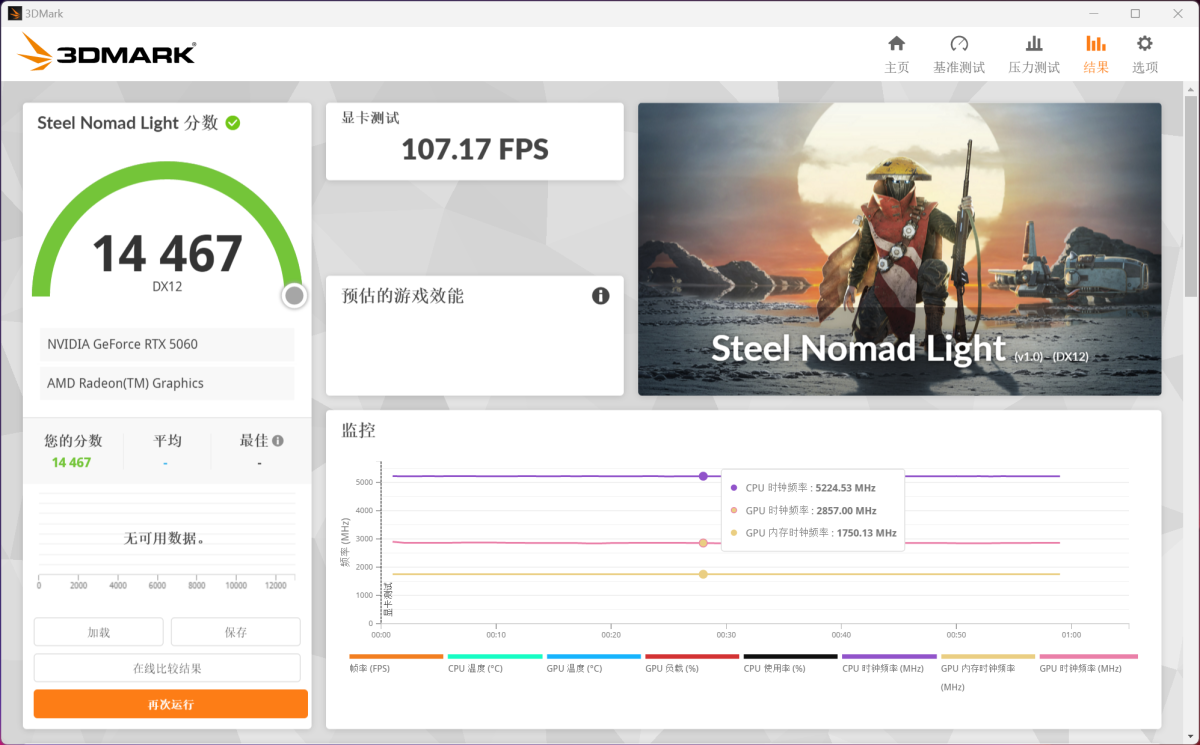Screen dimensions: 1200x745
Task: Click the orange 再次运行 button
Action: click(171, 704)
